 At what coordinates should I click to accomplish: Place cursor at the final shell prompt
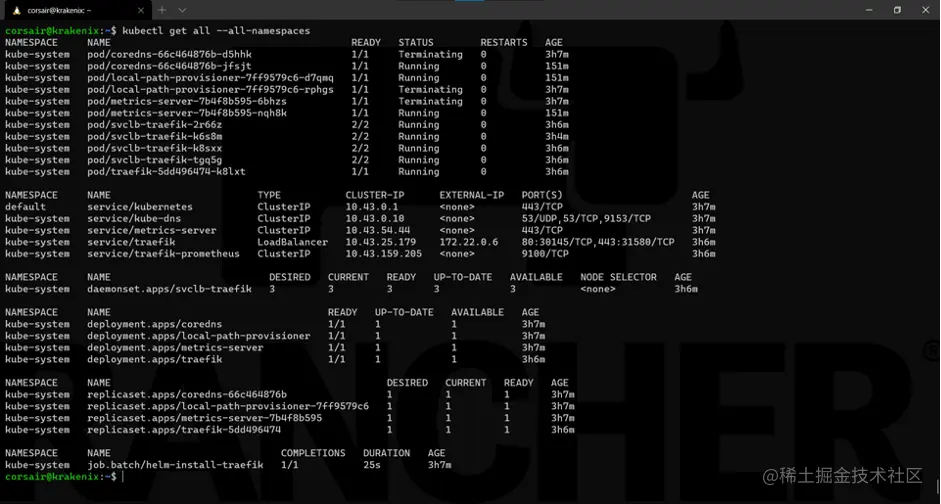pos(122,476)
